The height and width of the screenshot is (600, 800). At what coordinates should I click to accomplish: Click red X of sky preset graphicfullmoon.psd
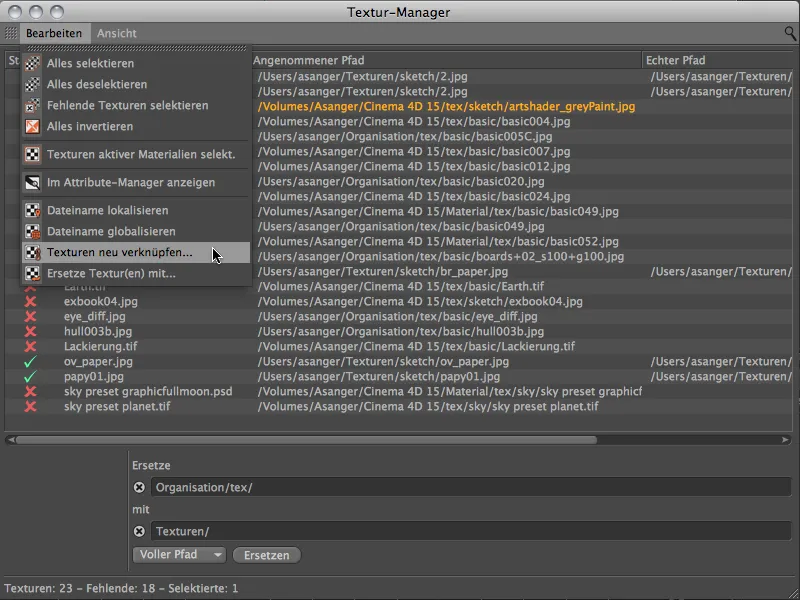coord(31,391)
